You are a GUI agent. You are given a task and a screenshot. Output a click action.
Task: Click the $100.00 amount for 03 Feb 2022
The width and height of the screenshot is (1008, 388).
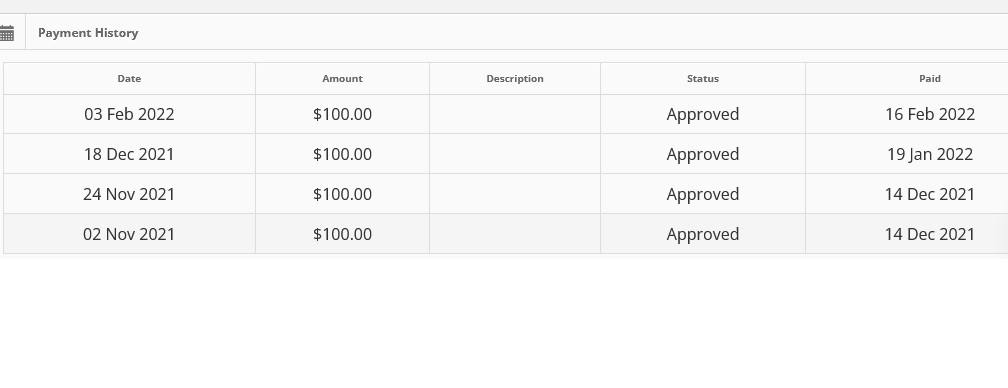tap(342, 114)
